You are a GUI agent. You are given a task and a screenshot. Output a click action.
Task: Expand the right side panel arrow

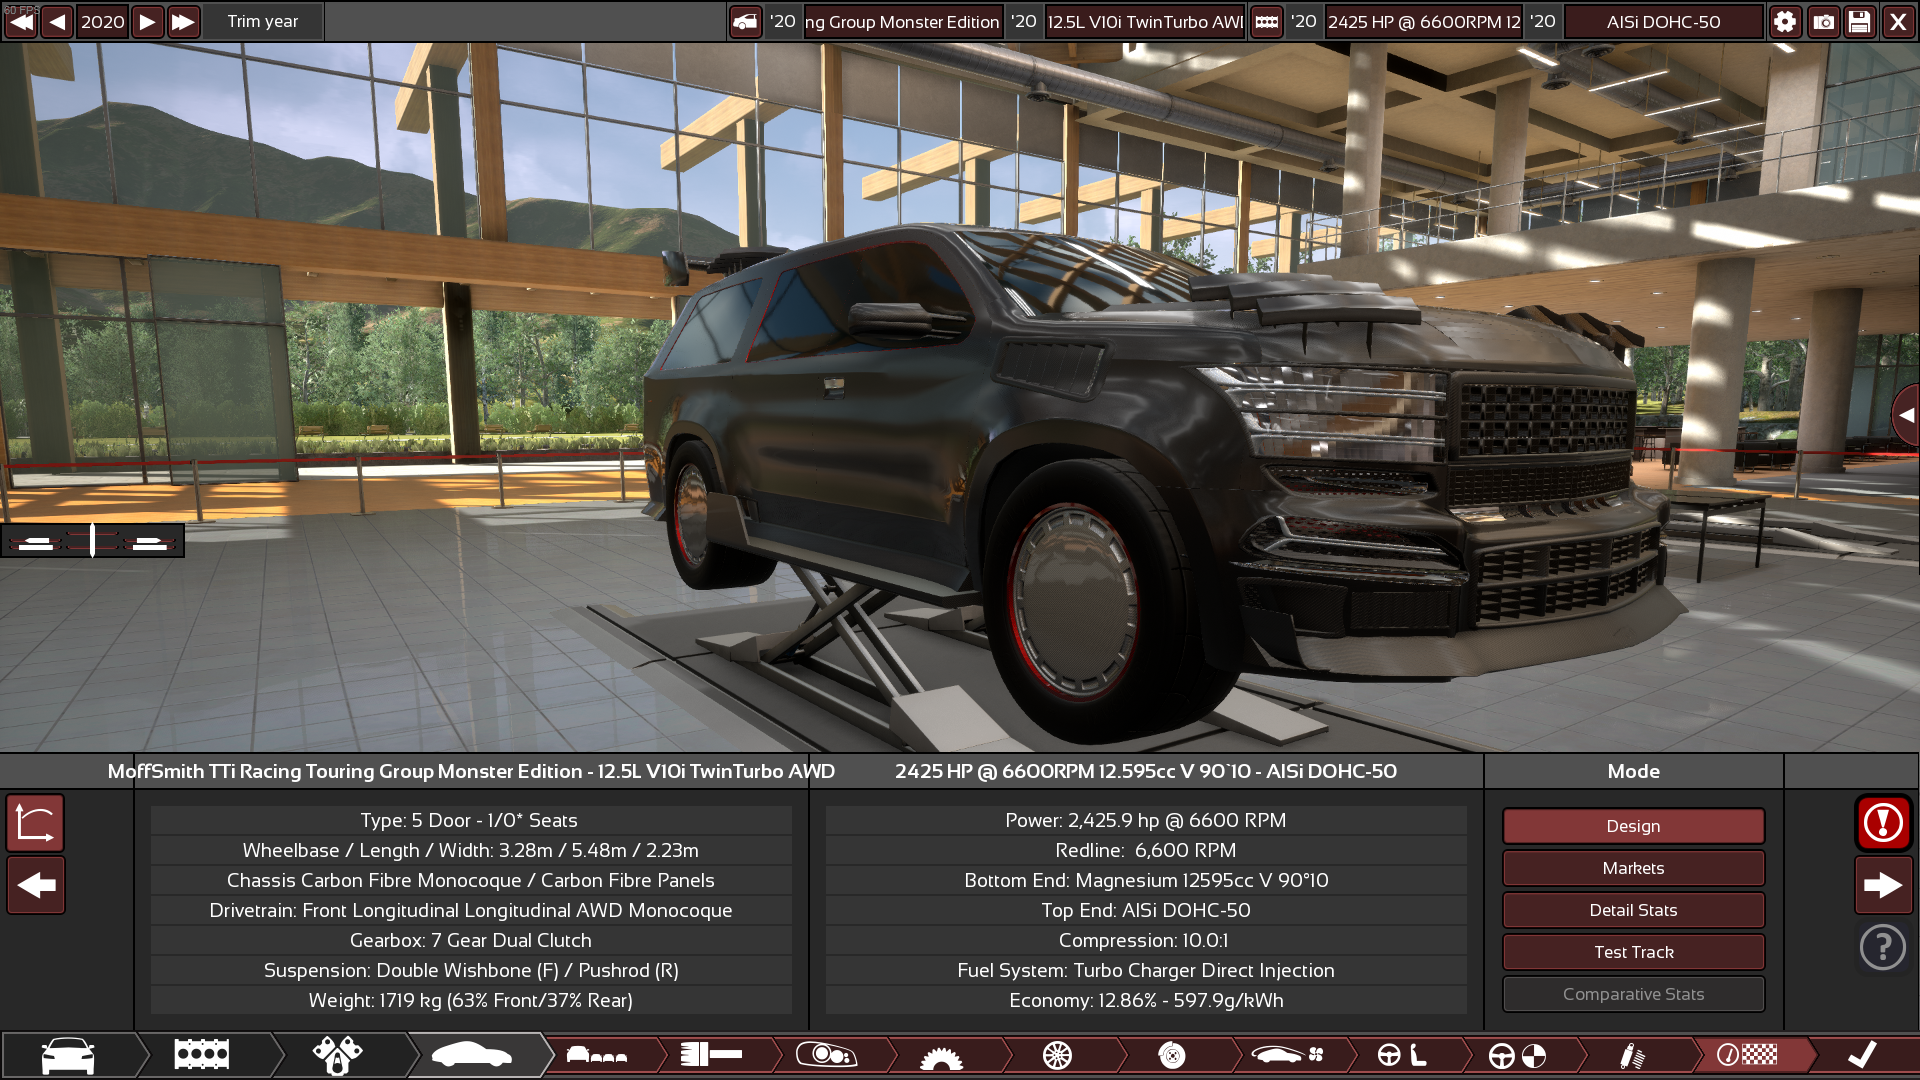click(x=1906, y=414)
